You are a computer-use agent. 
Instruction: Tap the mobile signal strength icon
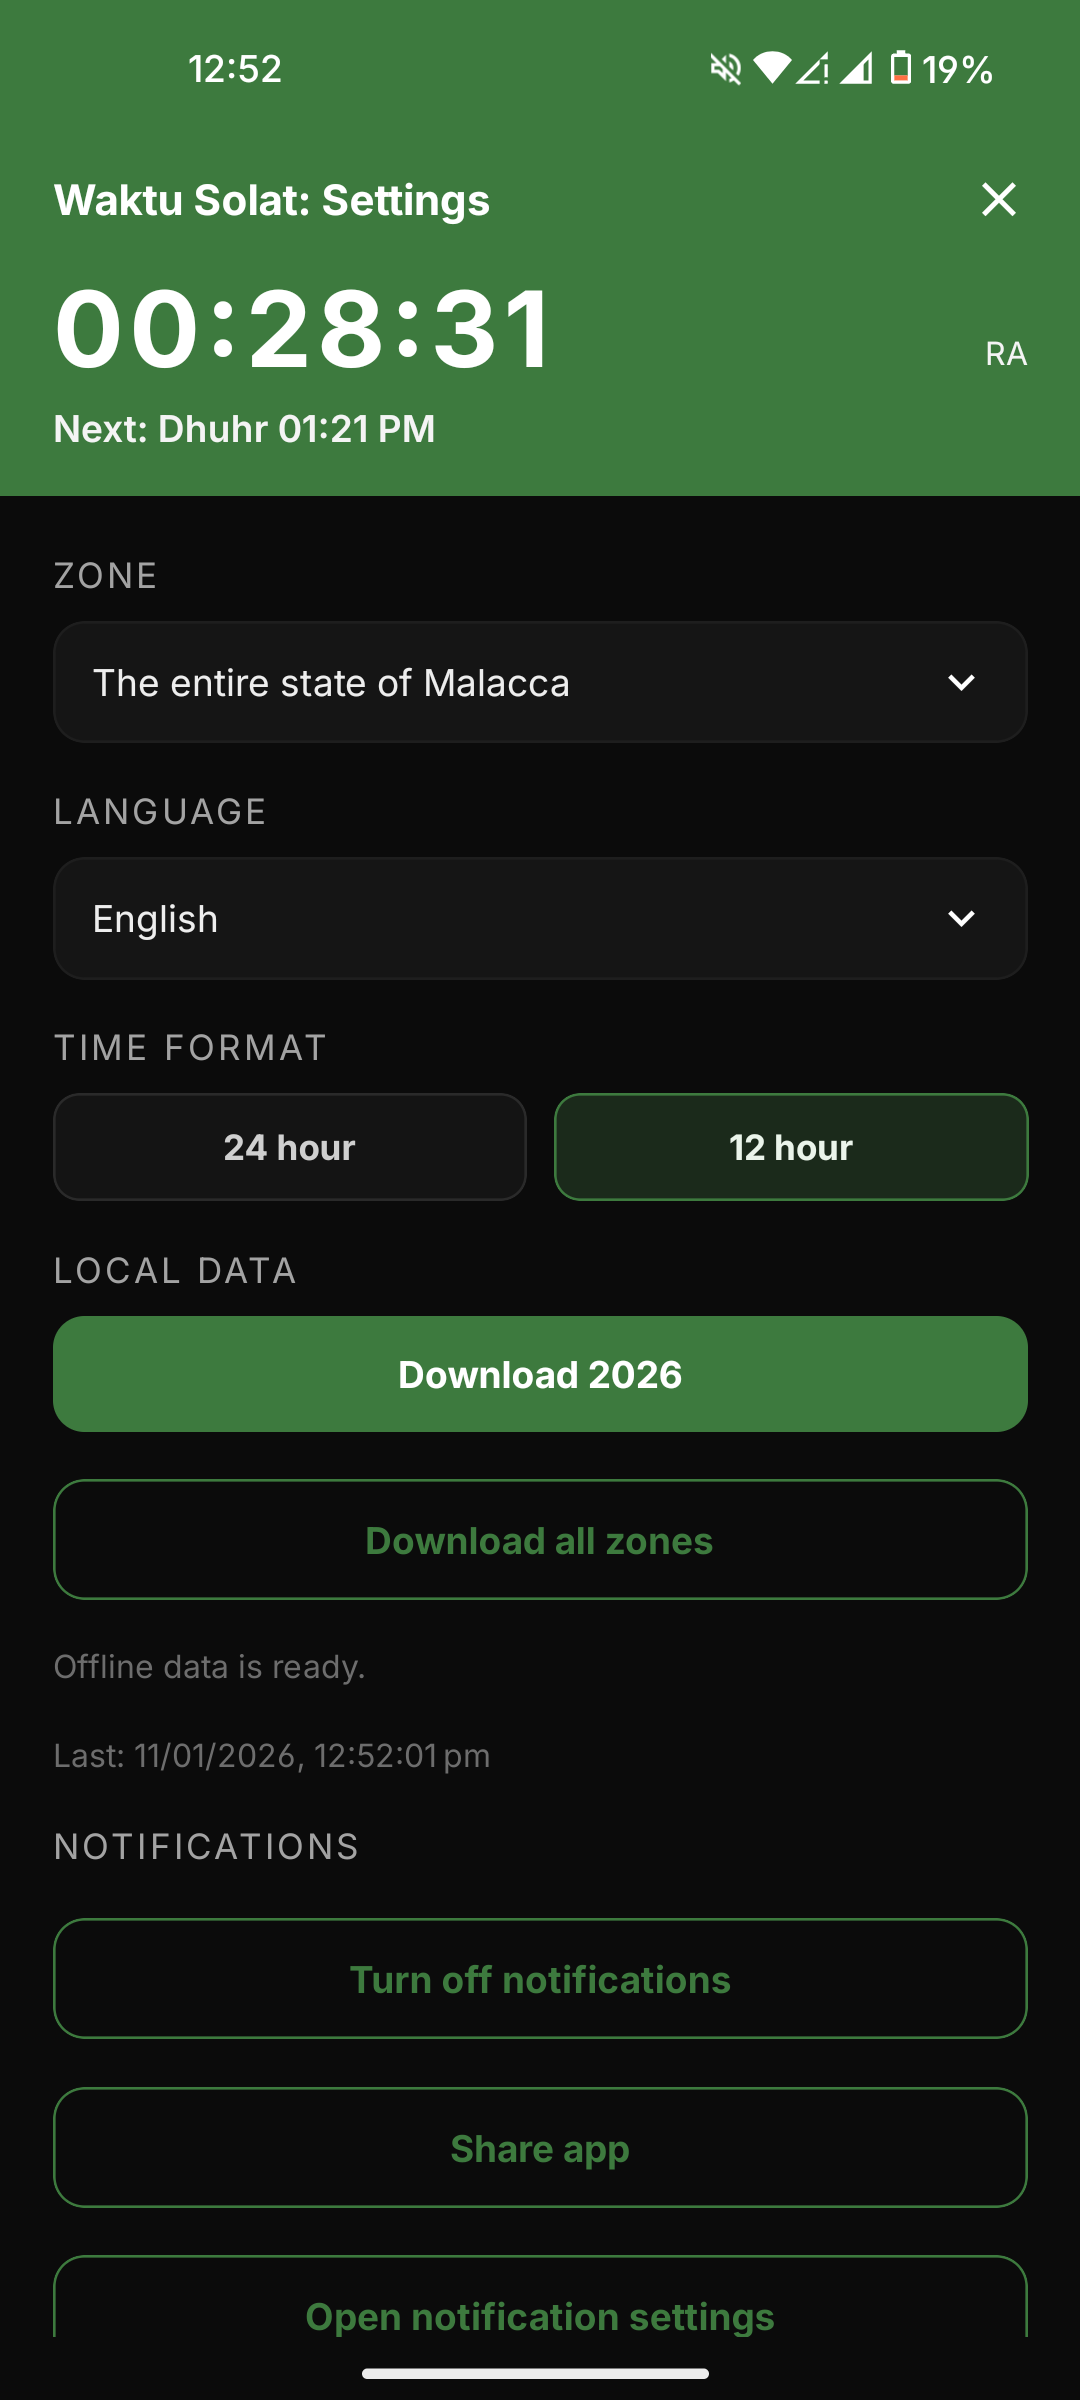click(x=856, y=68)
